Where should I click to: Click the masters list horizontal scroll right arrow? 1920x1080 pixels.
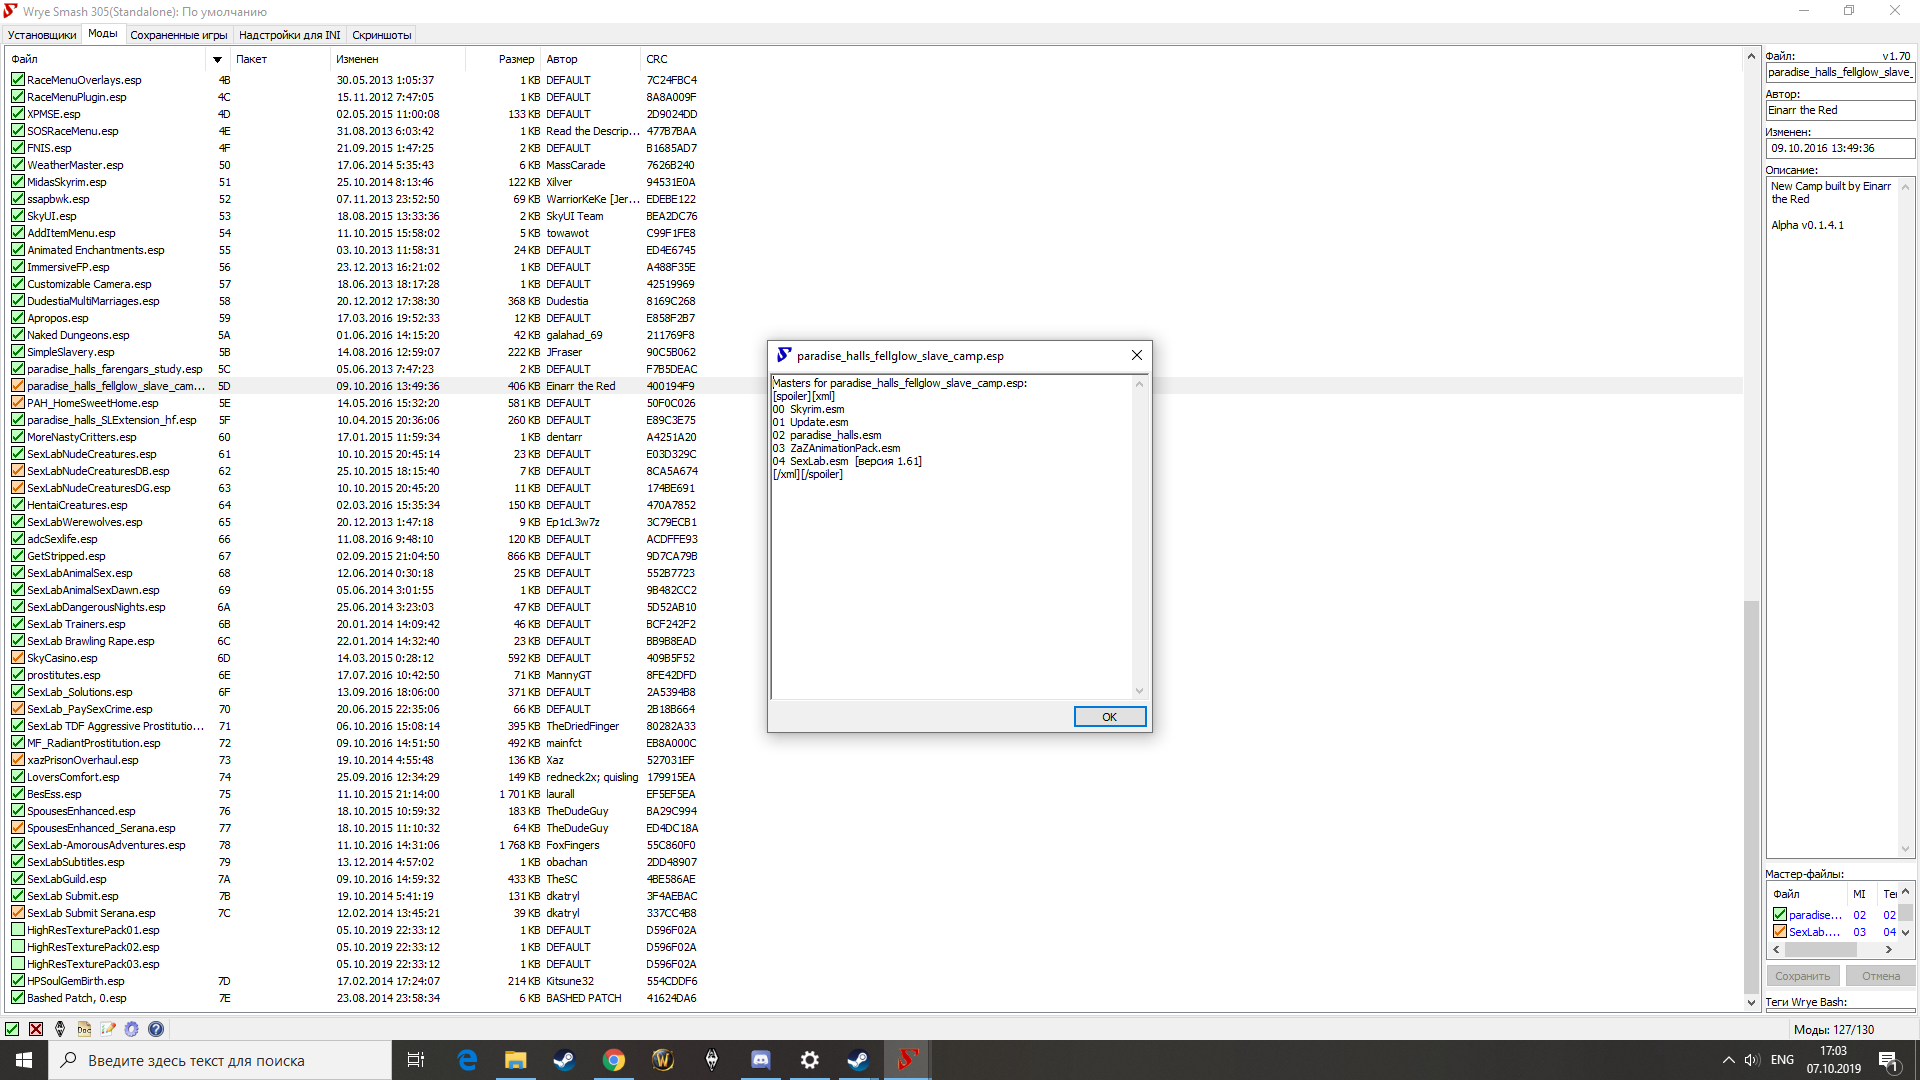click(1889, 950)
